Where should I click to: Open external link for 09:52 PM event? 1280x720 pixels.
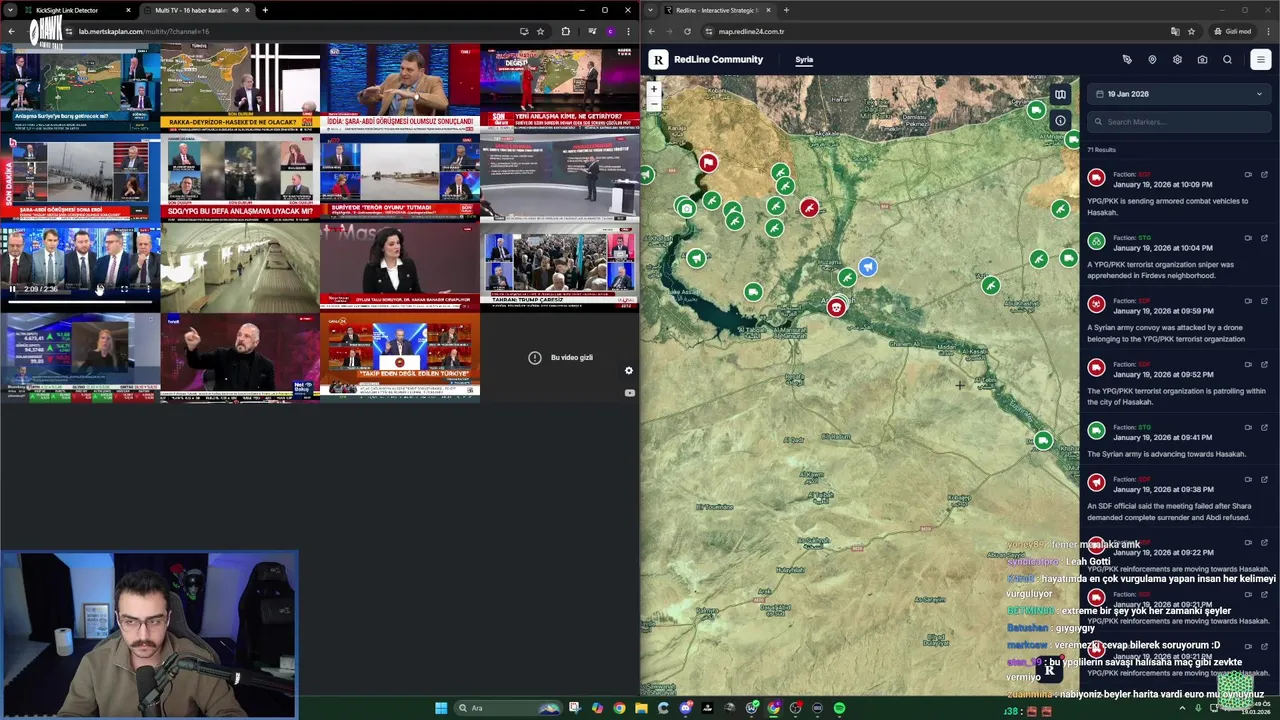[x=1264, y=364]
